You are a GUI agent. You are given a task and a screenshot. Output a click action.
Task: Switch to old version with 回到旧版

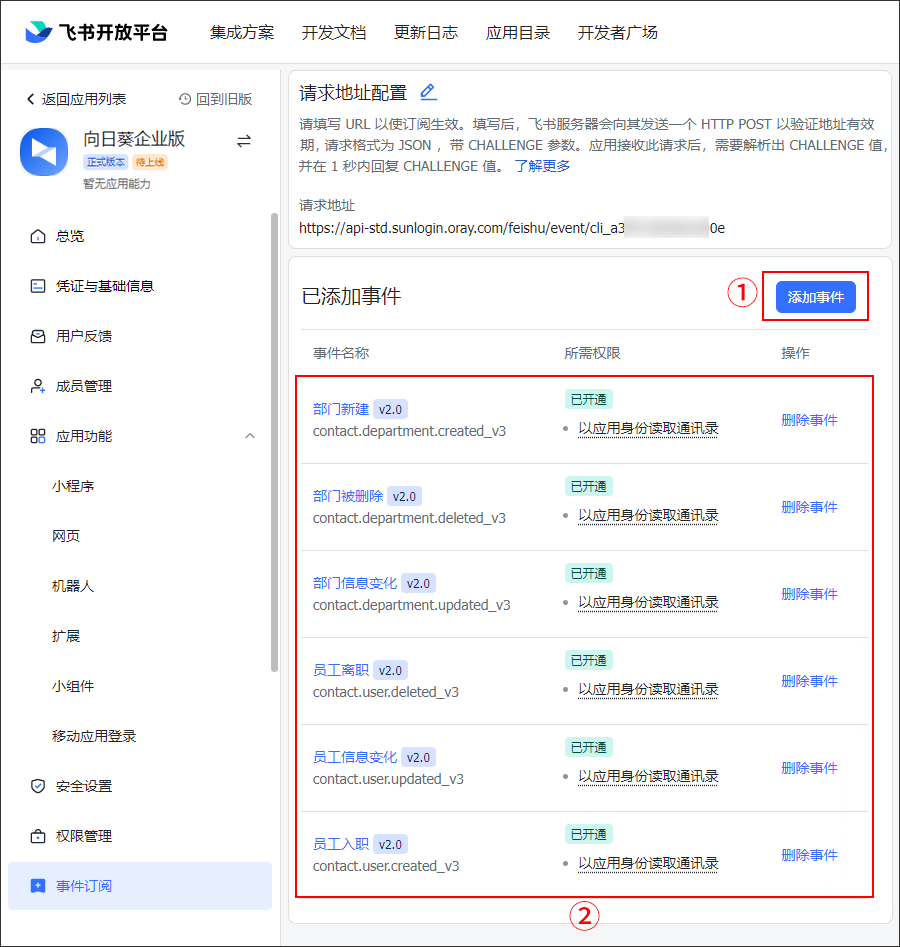pyautogui.click(x=215, y=99)
